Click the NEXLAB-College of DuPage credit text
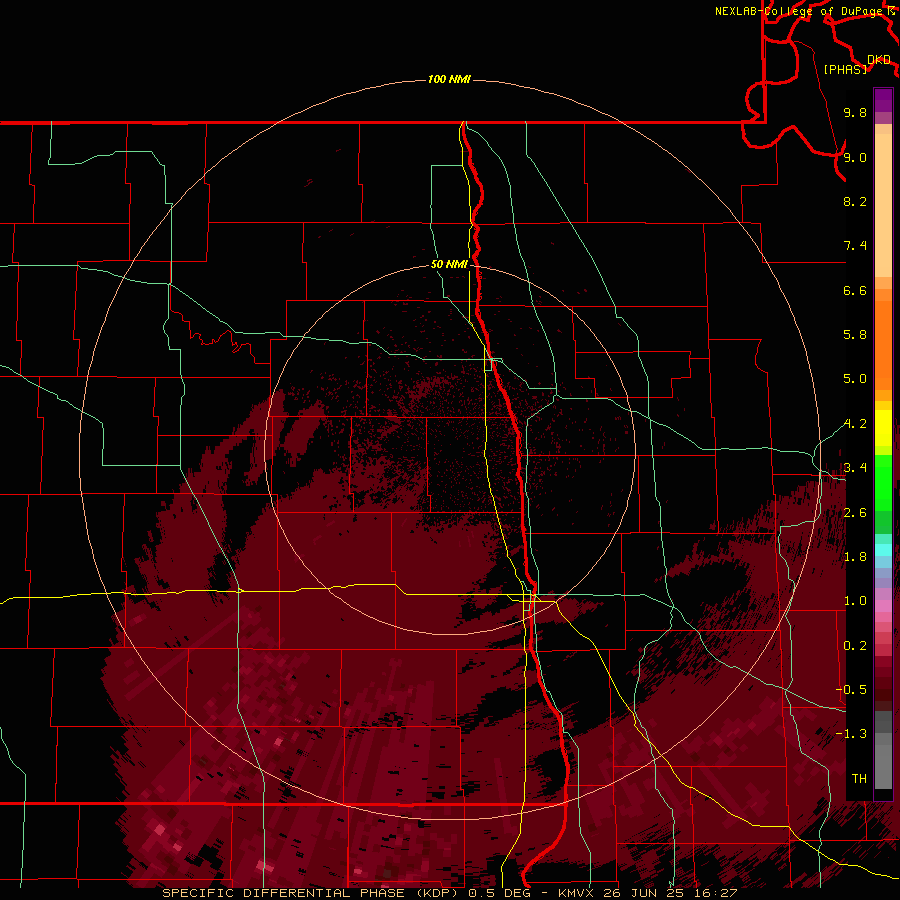This screenshot has height=900, width=900. pos(798,11)
